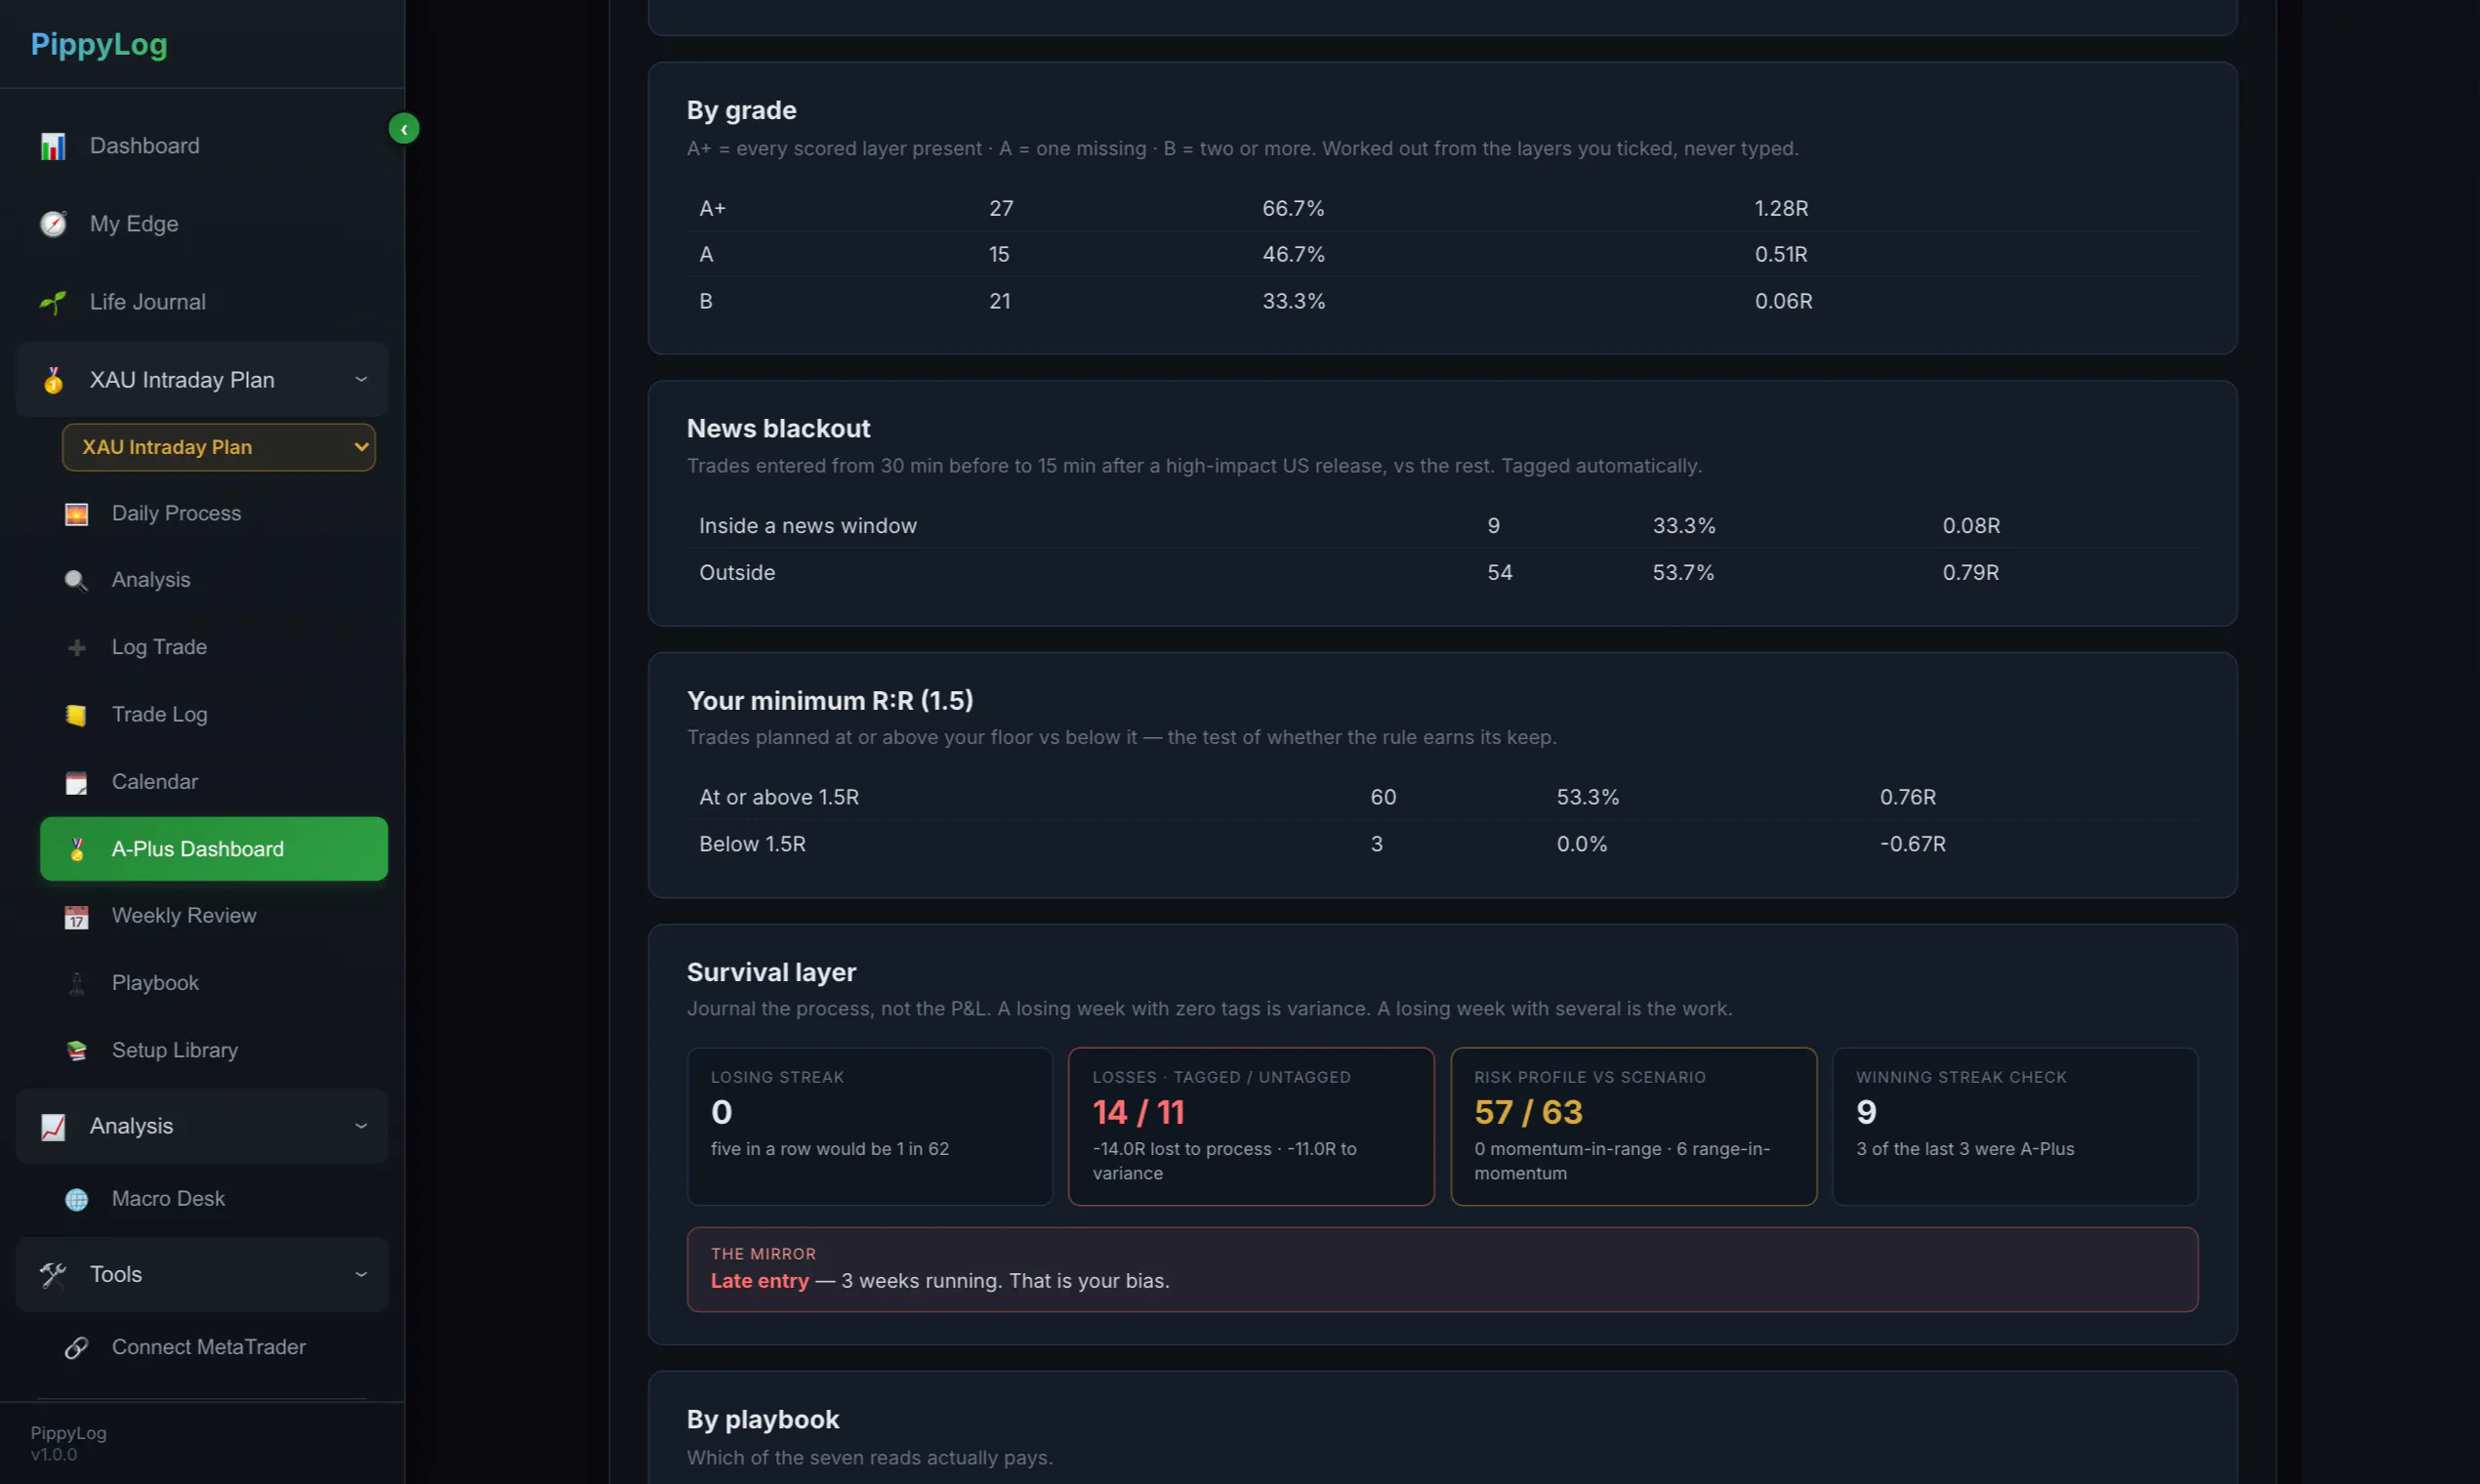This screenshot has height=1484, width=2480.
Task: Click the Late entry mirror banner
Action: coord(1442,1270)
